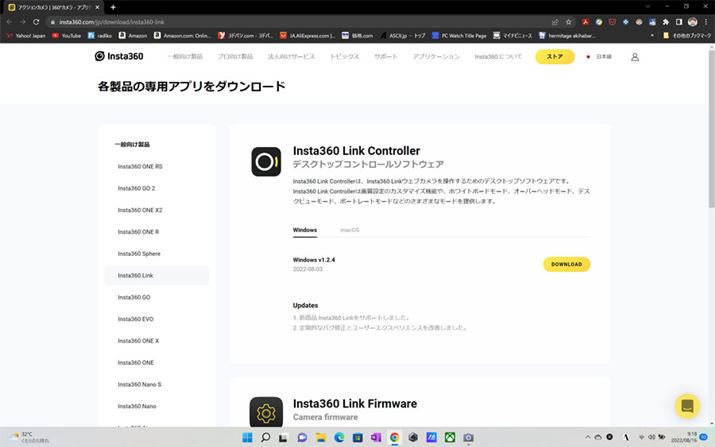This screenshot has width=715, height=447.
Task: Switch to the Windows tab
Action: coord(305,230)
